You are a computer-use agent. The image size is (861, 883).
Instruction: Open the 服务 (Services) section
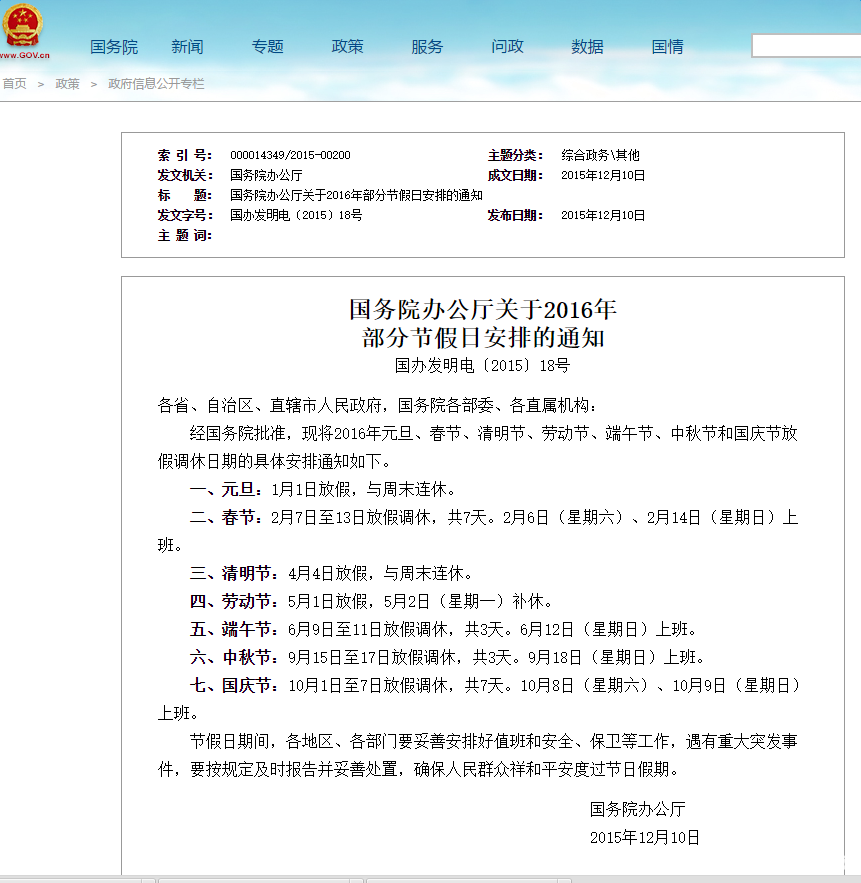tap(427, 45)
